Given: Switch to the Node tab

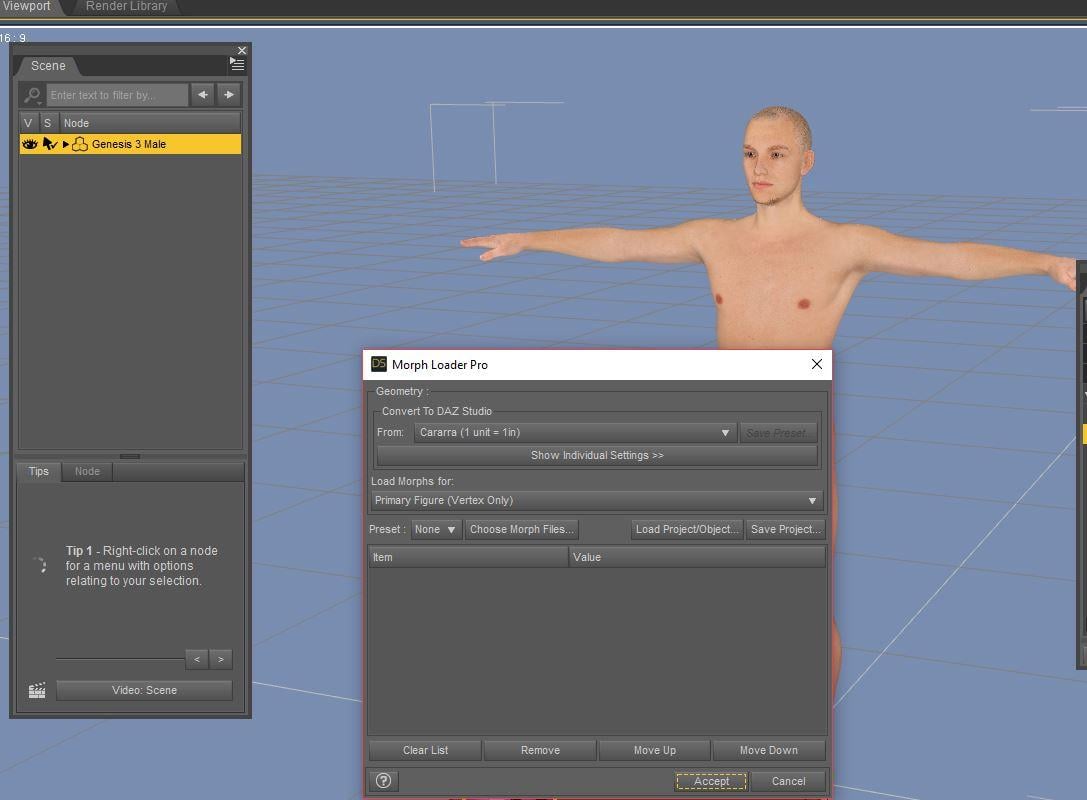Looking at the screenshot, I should [87, 471].
